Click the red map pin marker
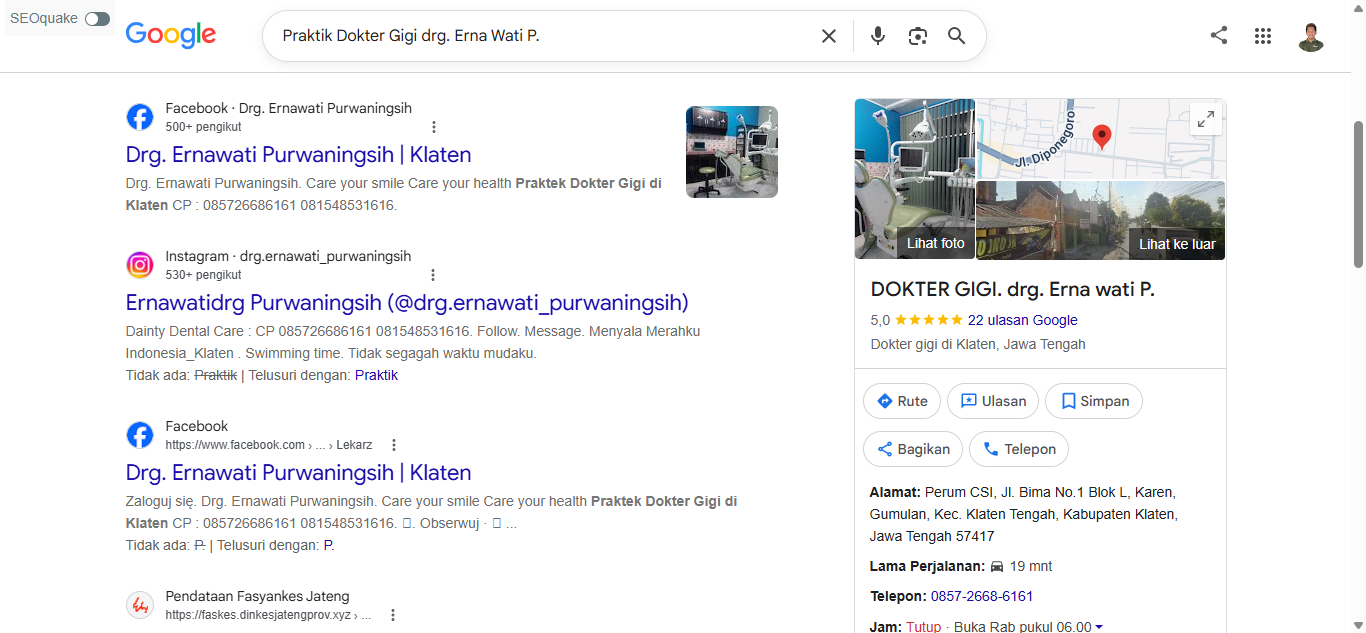 (x=1101, y=137)
